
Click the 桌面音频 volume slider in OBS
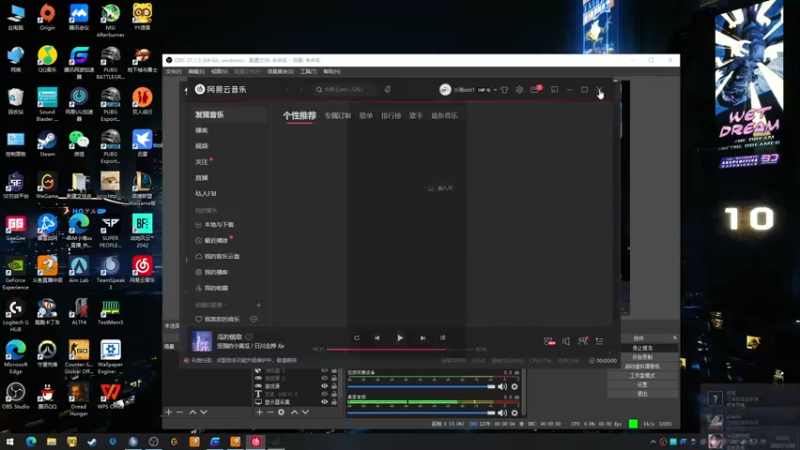(421, 413)
